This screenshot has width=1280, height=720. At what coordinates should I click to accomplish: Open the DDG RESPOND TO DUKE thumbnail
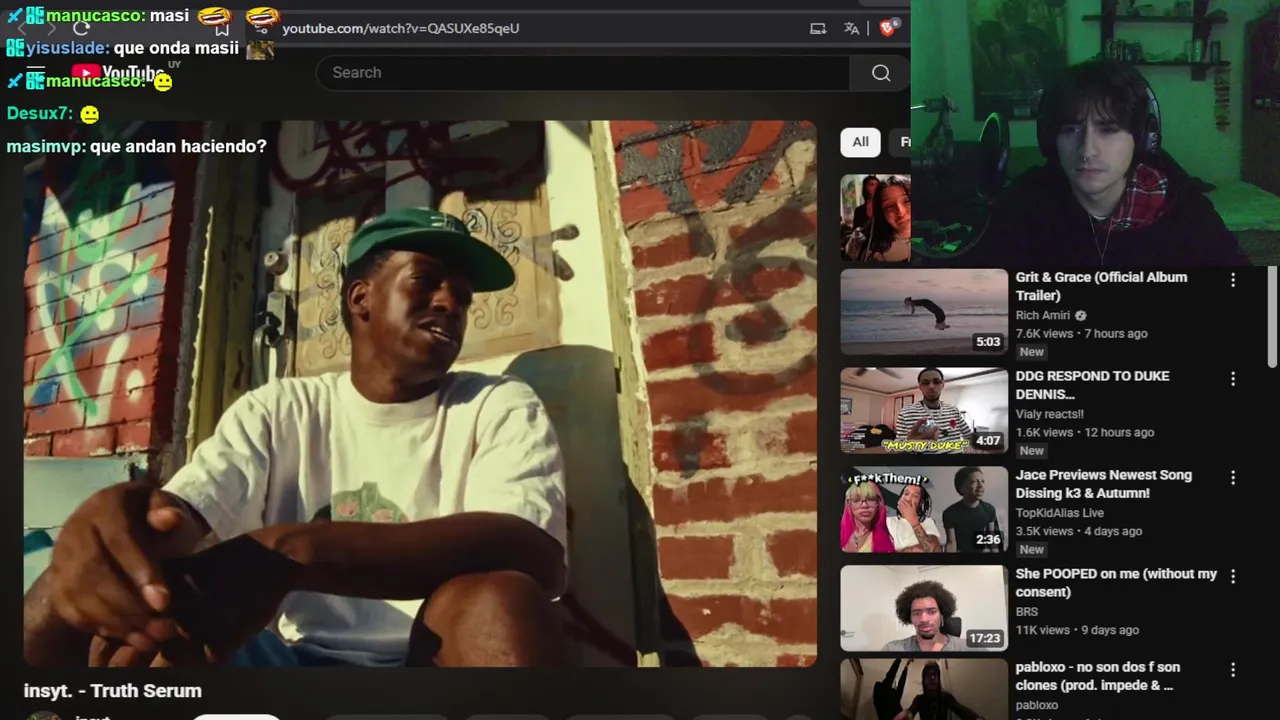click(x=924, y=411)
